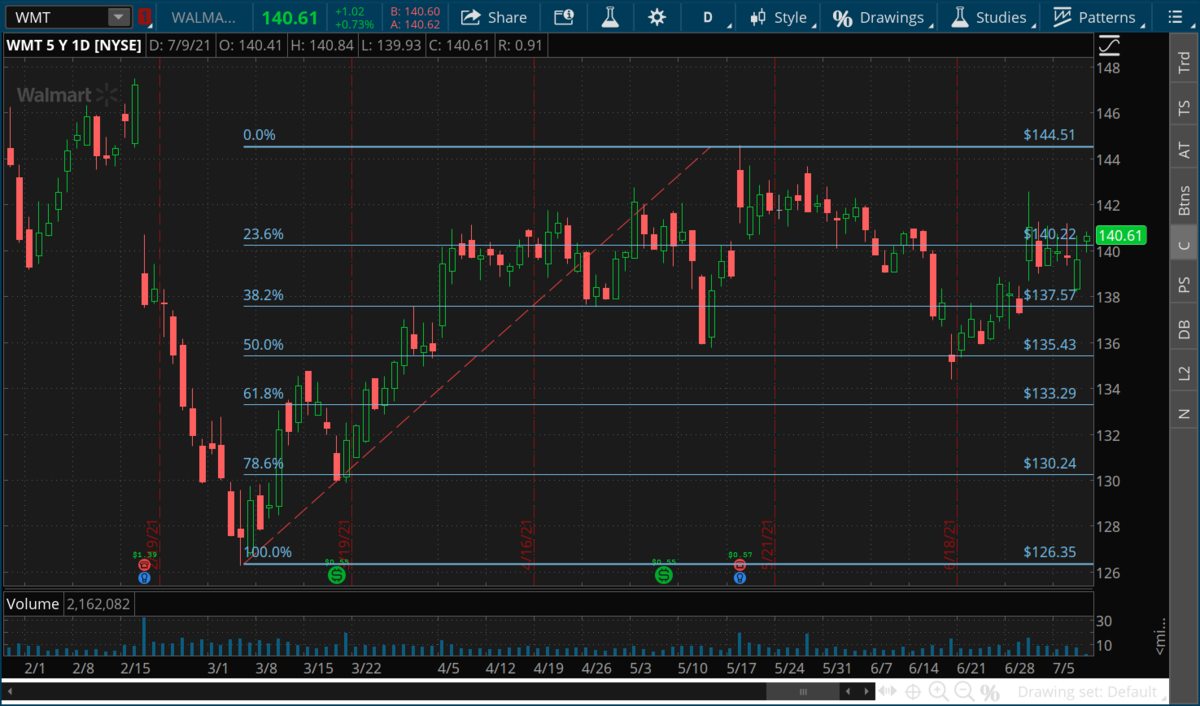Open the TS side panel tab
Viewport: 1200px width, 706px height.
coord(1184,106)
